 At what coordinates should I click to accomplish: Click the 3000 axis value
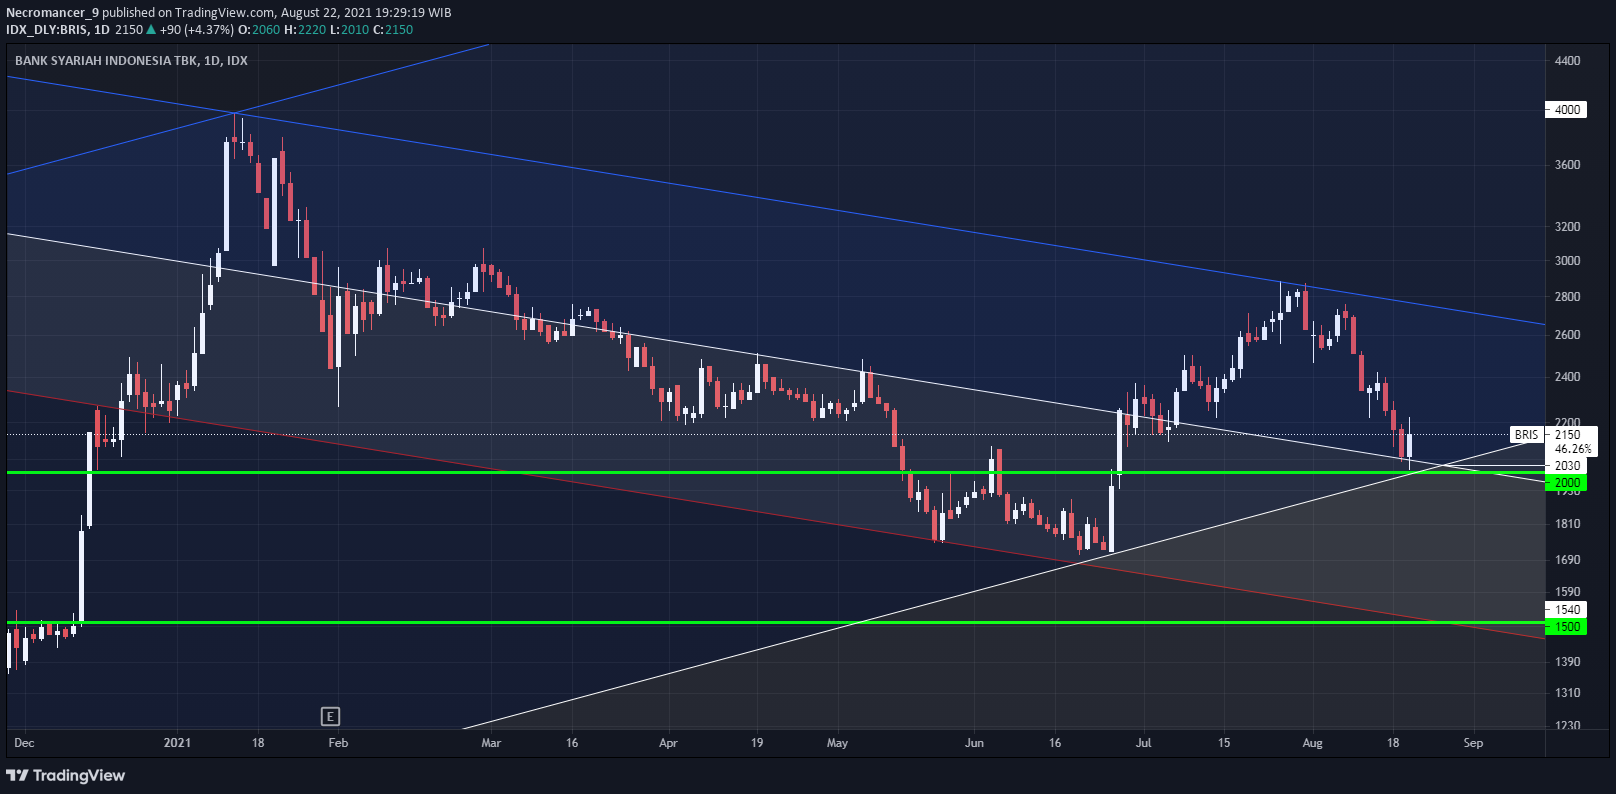[x=1567, y=260]
